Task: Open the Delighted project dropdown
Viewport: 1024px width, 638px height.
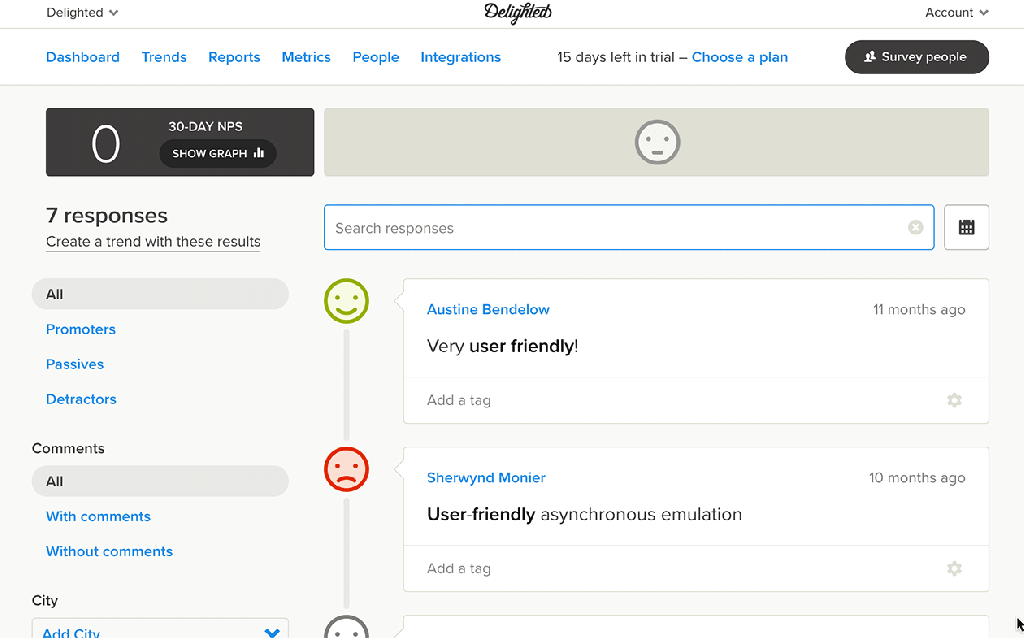Action: (82, 12)
